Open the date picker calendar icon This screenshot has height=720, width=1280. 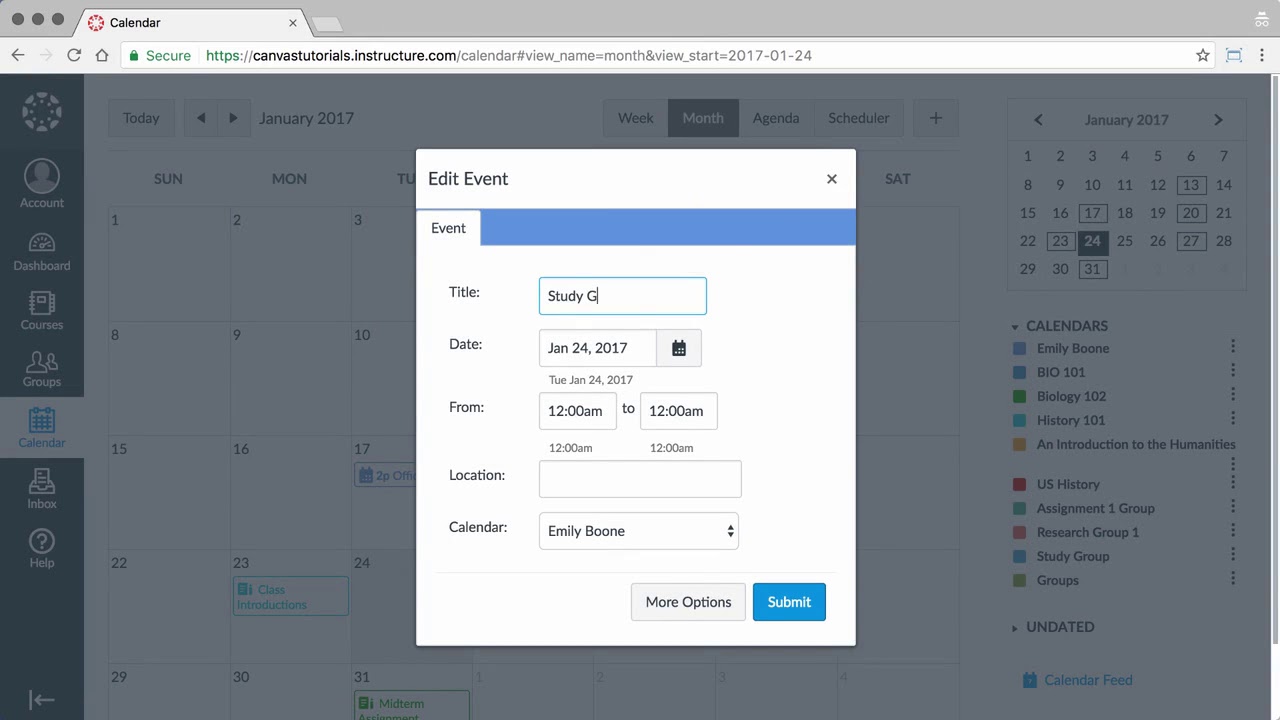[x=679, y=348]
